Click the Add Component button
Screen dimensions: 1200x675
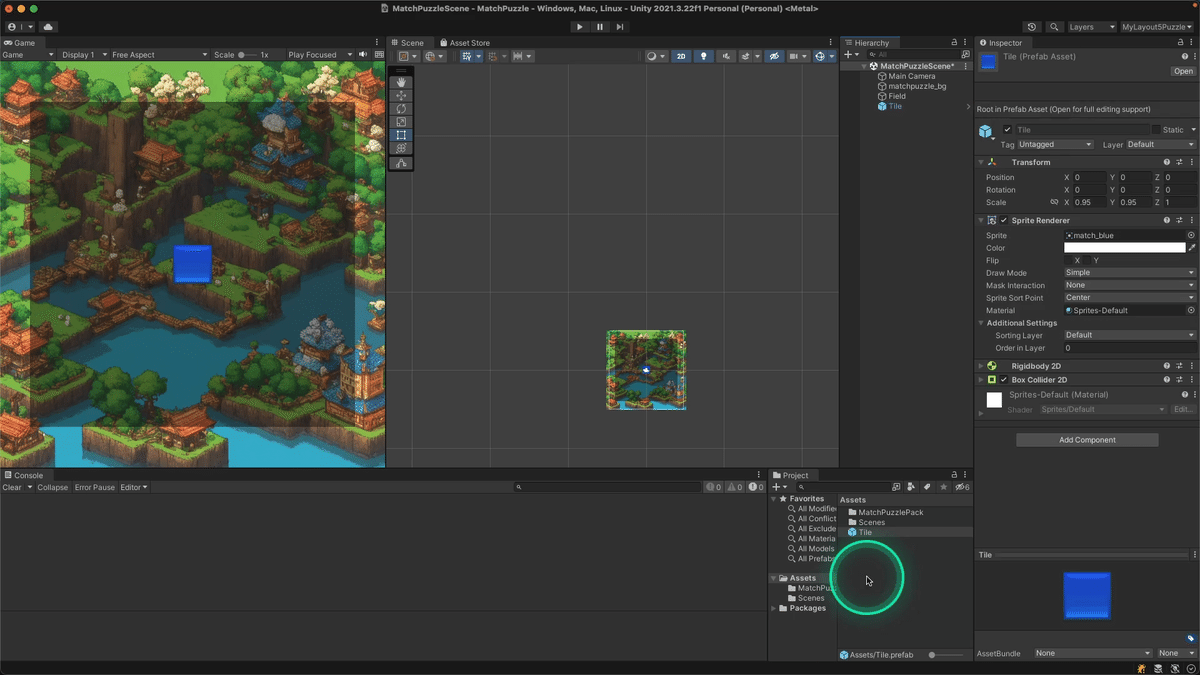coord(1087,440)
